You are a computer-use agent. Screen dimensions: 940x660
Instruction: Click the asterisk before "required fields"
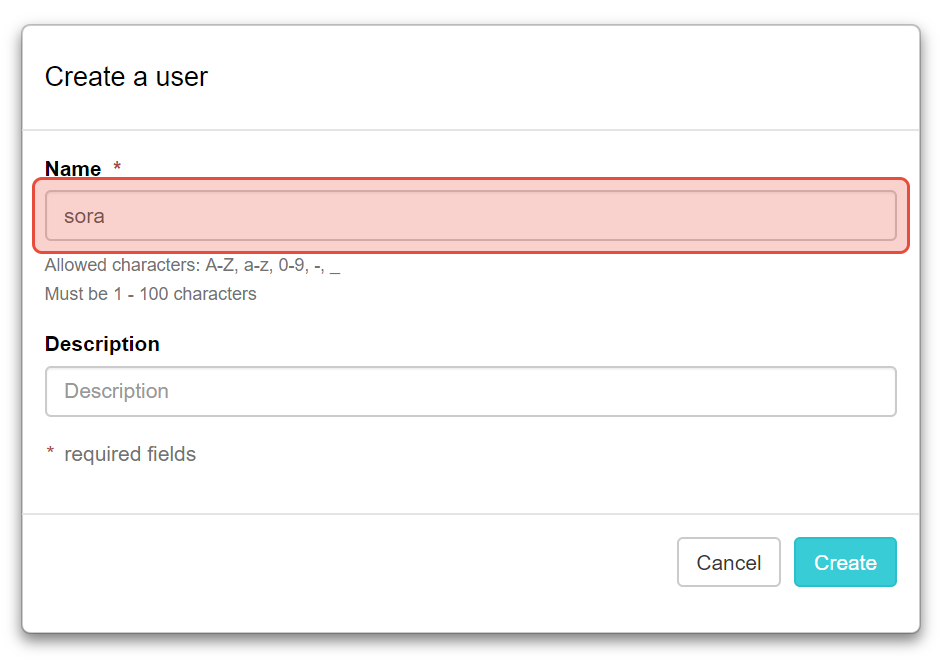50,455
